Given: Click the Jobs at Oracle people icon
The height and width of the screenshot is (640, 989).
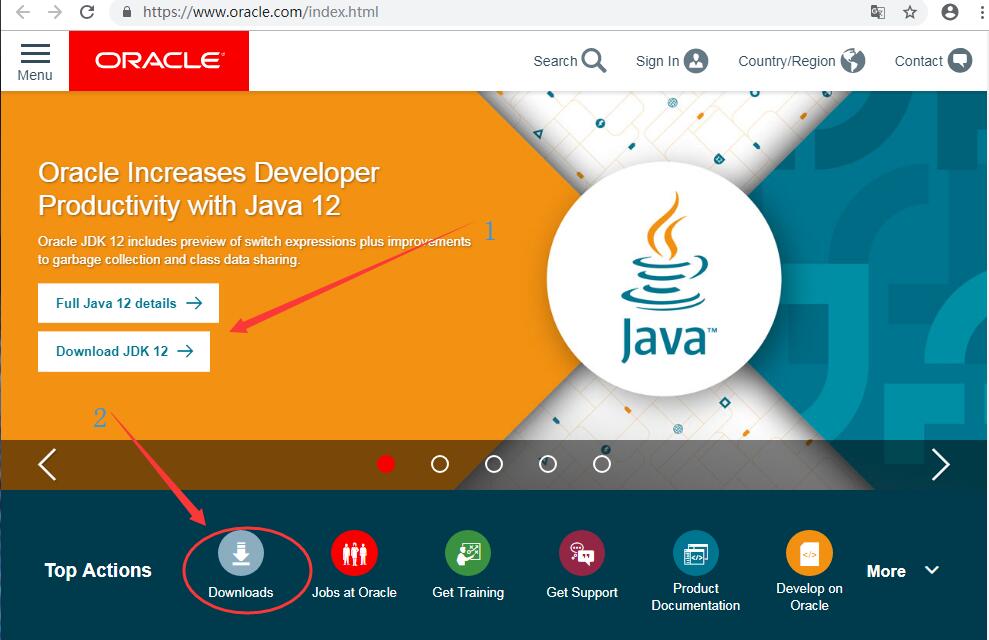Looking at the screenshot, I should coord(354,553).
